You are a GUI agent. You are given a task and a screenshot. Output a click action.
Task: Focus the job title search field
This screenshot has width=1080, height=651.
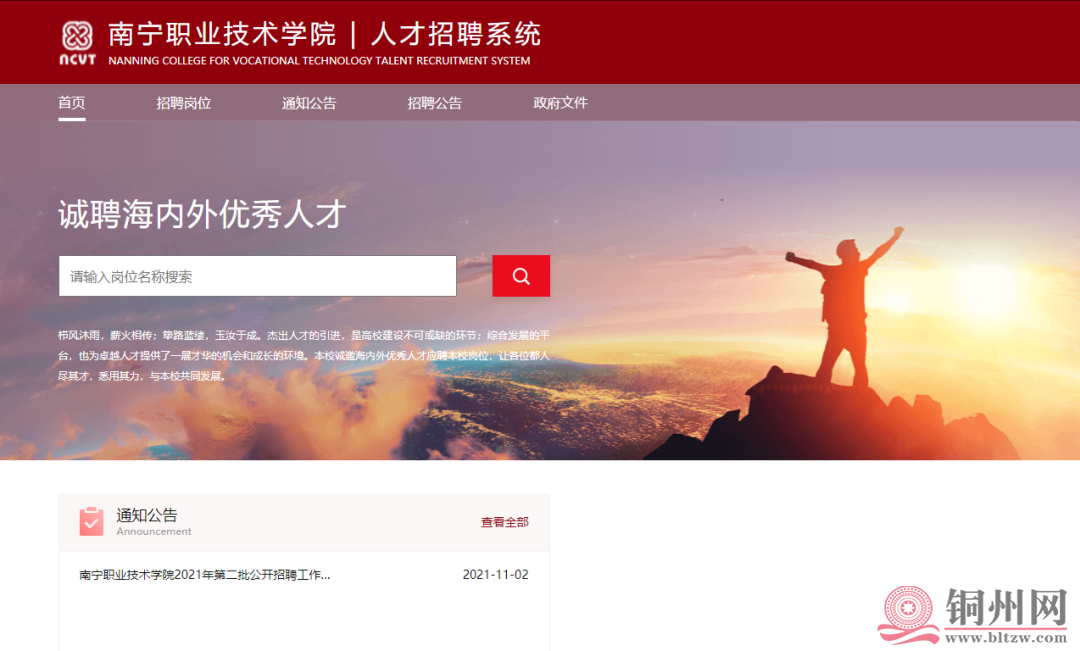[258, 276]
